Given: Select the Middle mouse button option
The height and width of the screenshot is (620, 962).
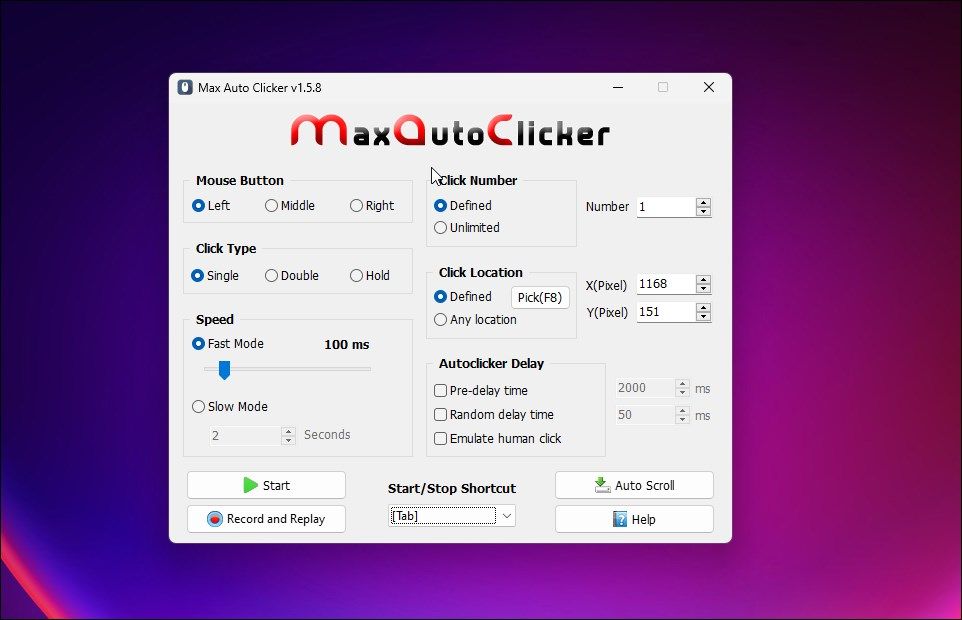Looking at the screenshot, I should pos(290,205).
